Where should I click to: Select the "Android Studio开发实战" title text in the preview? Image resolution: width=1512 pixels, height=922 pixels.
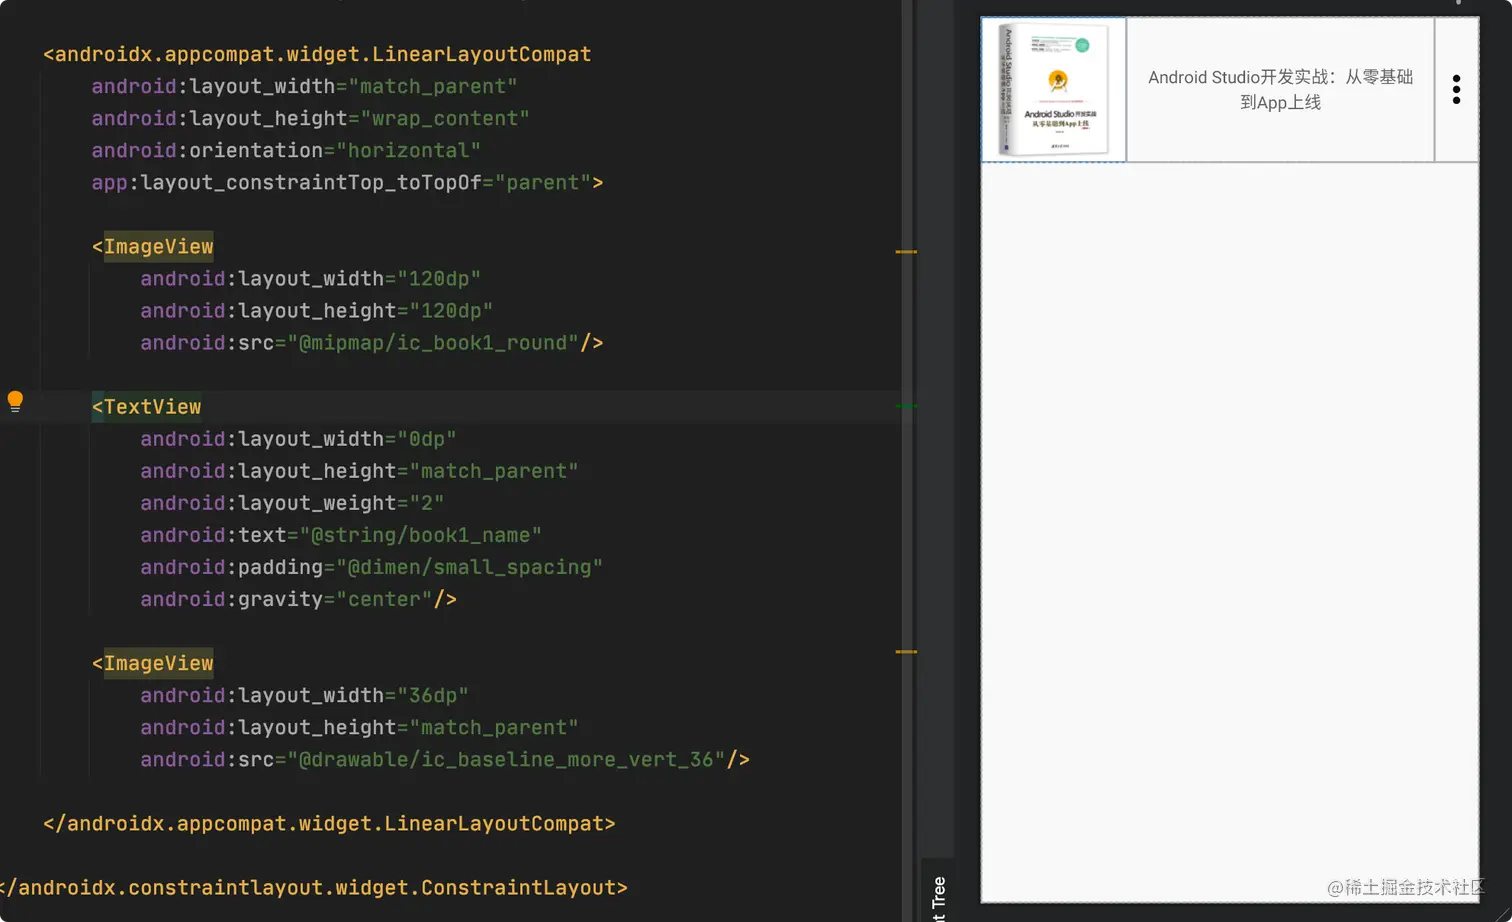click(x=1280, y=89)
